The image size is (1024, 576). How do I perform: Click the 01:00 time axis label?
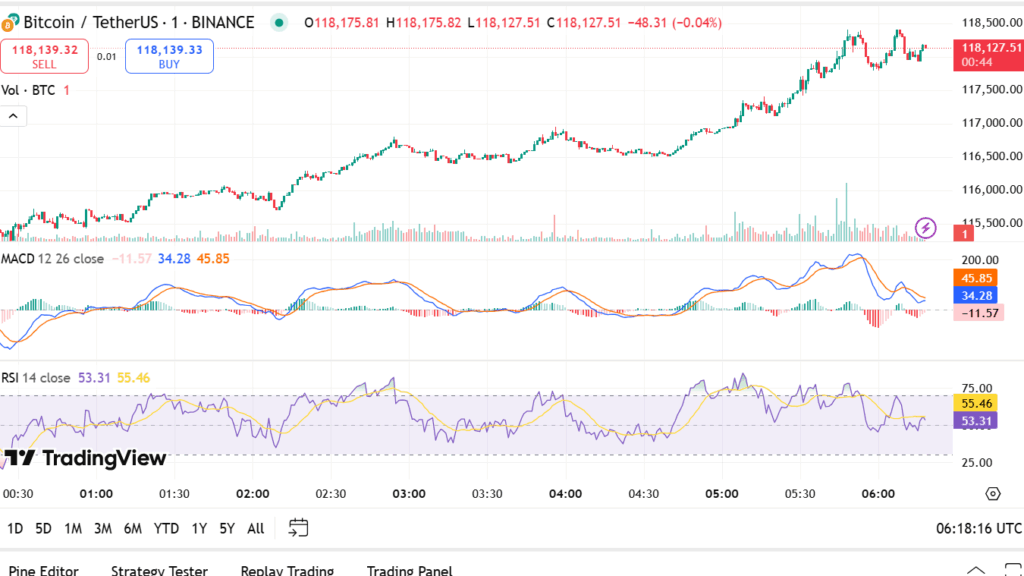[96, 494]
